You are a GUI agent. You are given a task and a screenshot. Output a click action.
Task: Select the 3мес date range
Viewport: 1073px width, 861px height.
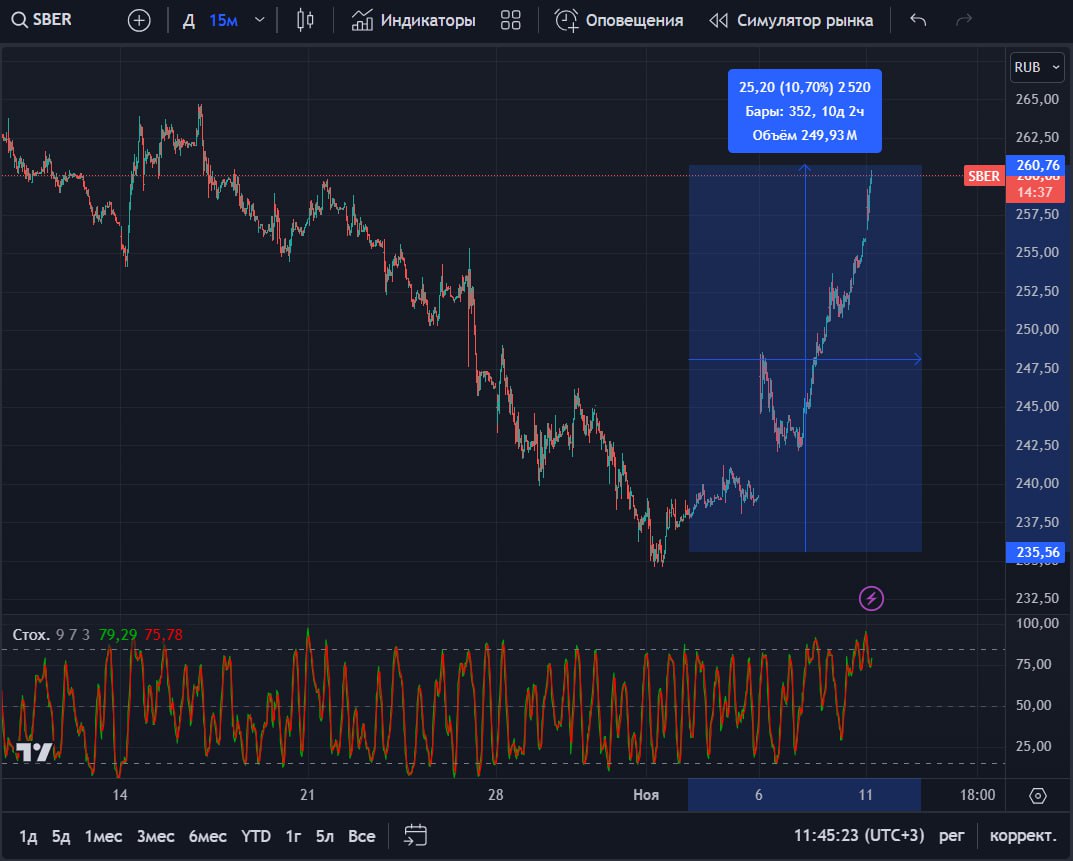tap(155, 836)
